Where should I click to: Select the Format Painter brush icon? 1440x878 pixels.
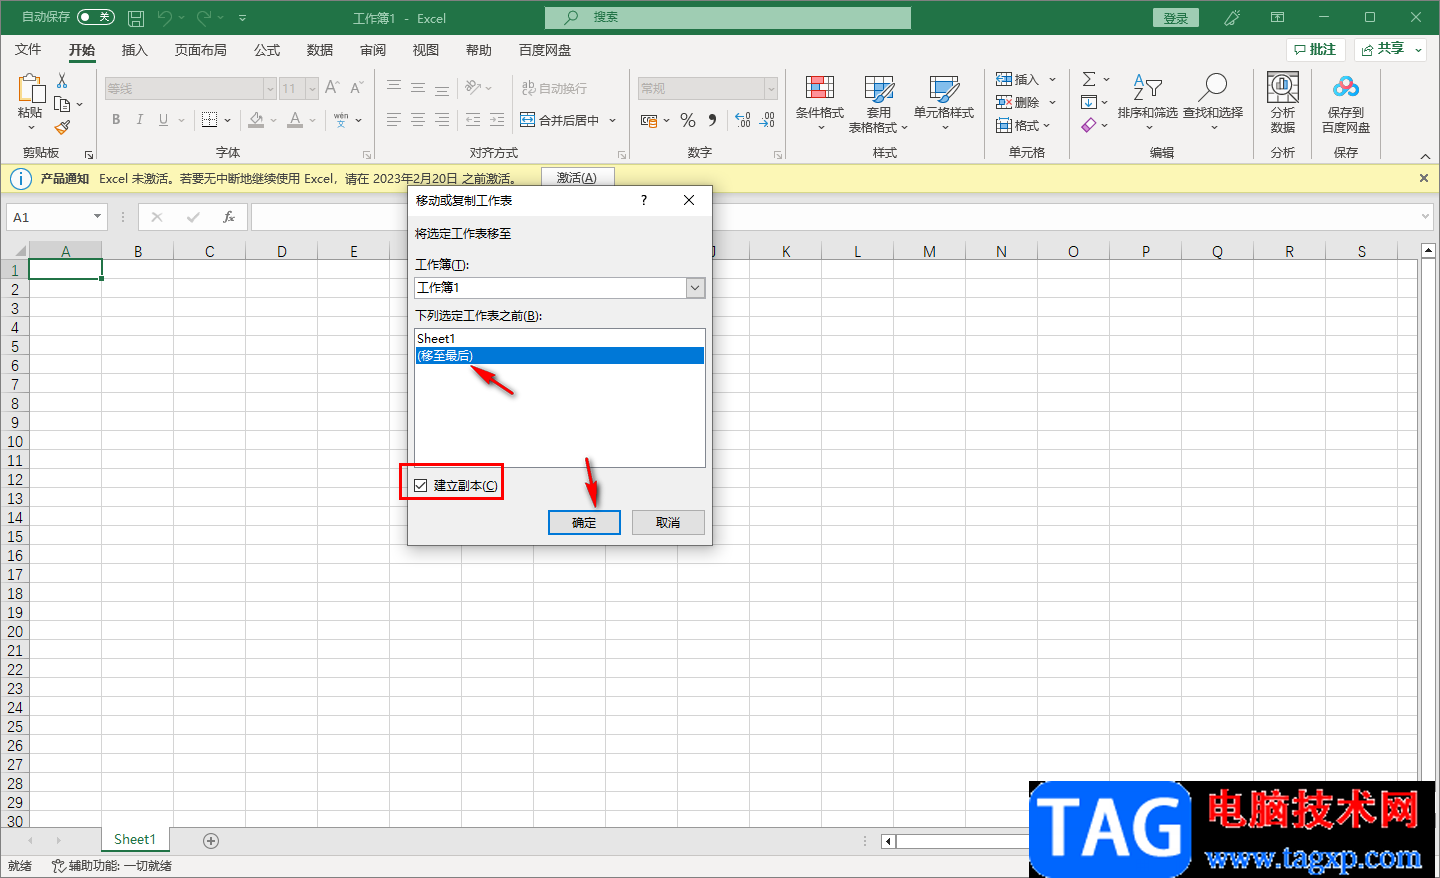(62, 127)
